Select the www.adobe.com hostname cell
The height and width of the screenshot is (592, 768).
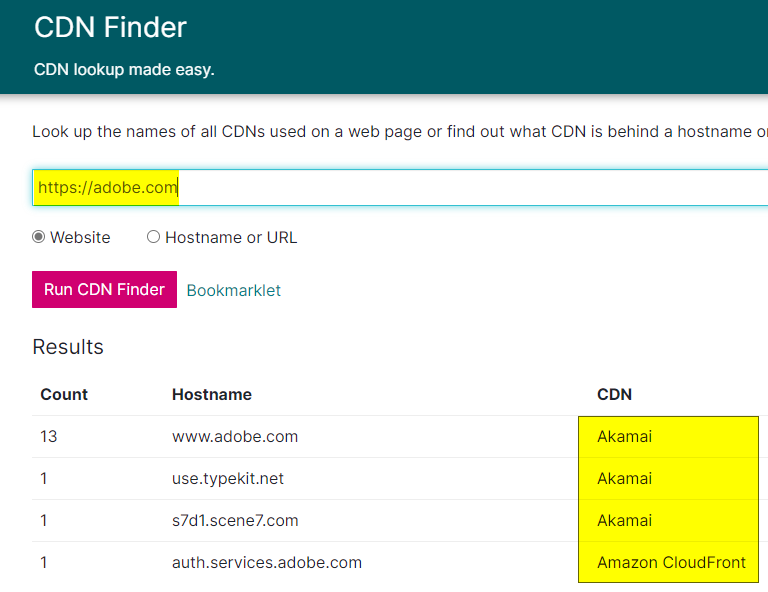tap(235, 436)
